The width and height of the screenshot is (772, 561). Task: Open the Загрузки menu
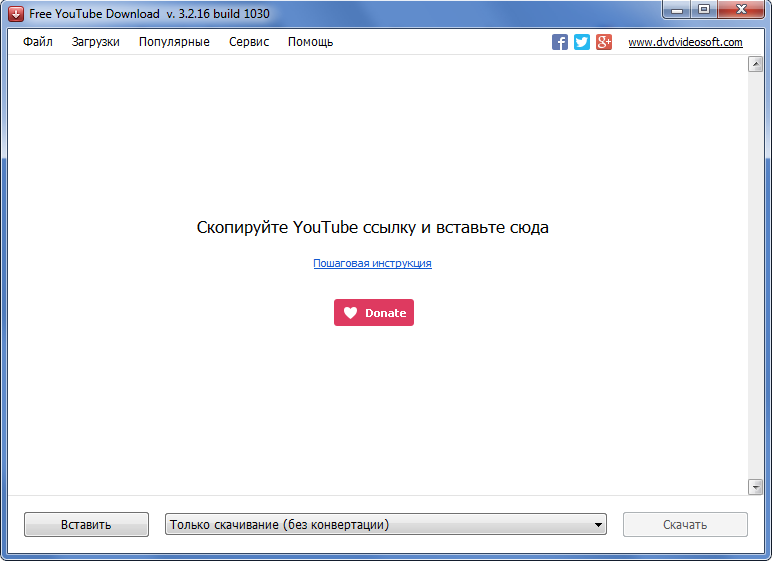(96, 42)
